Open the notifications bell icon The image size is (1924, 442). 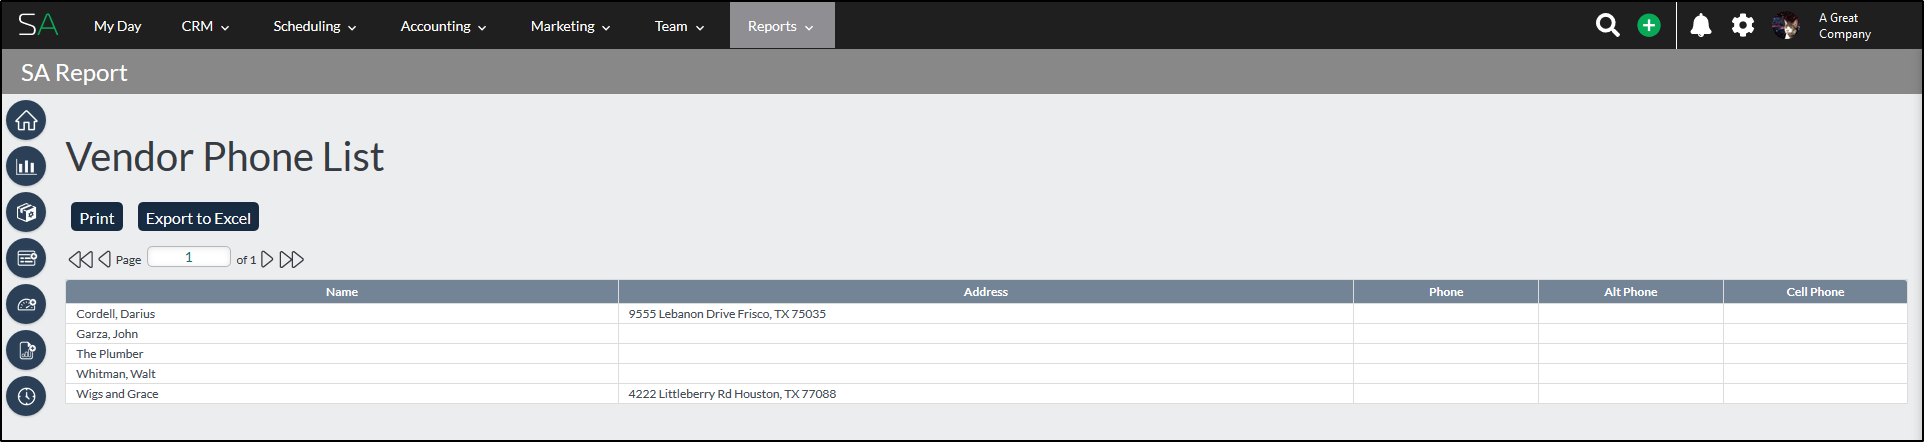(x=1701, y=25)
